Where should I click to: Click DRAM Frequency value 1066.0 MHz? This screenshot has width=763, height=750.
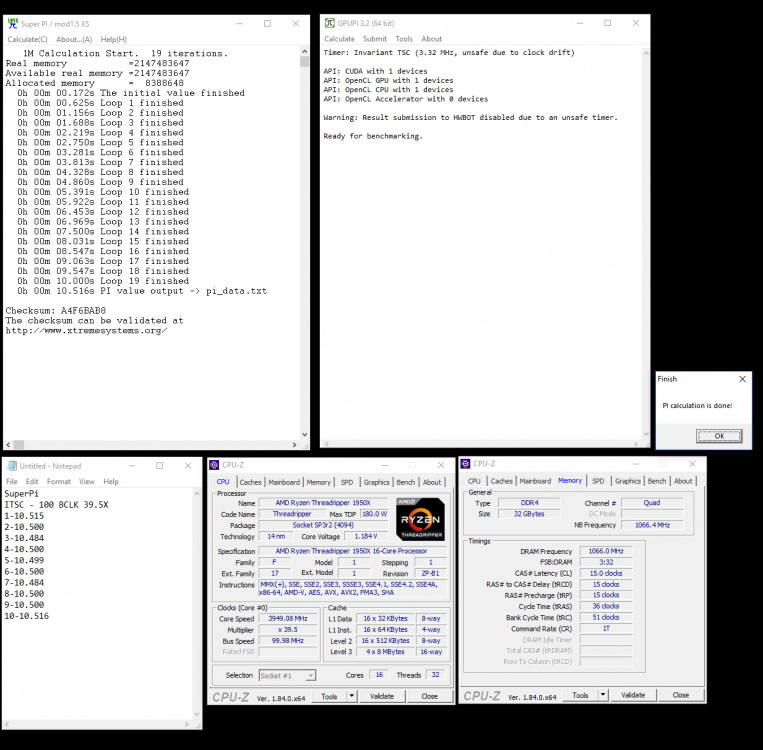click(606, 551)
